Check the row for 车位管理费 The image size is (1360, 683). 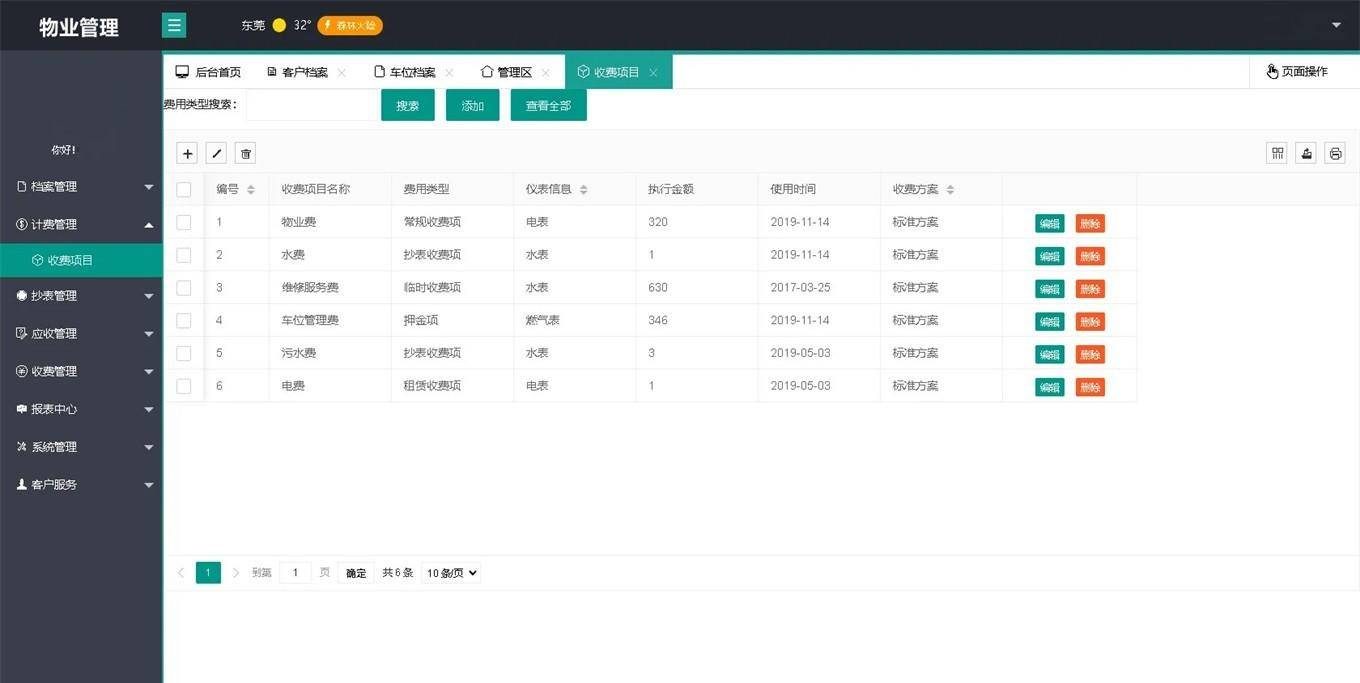(184, 320)
